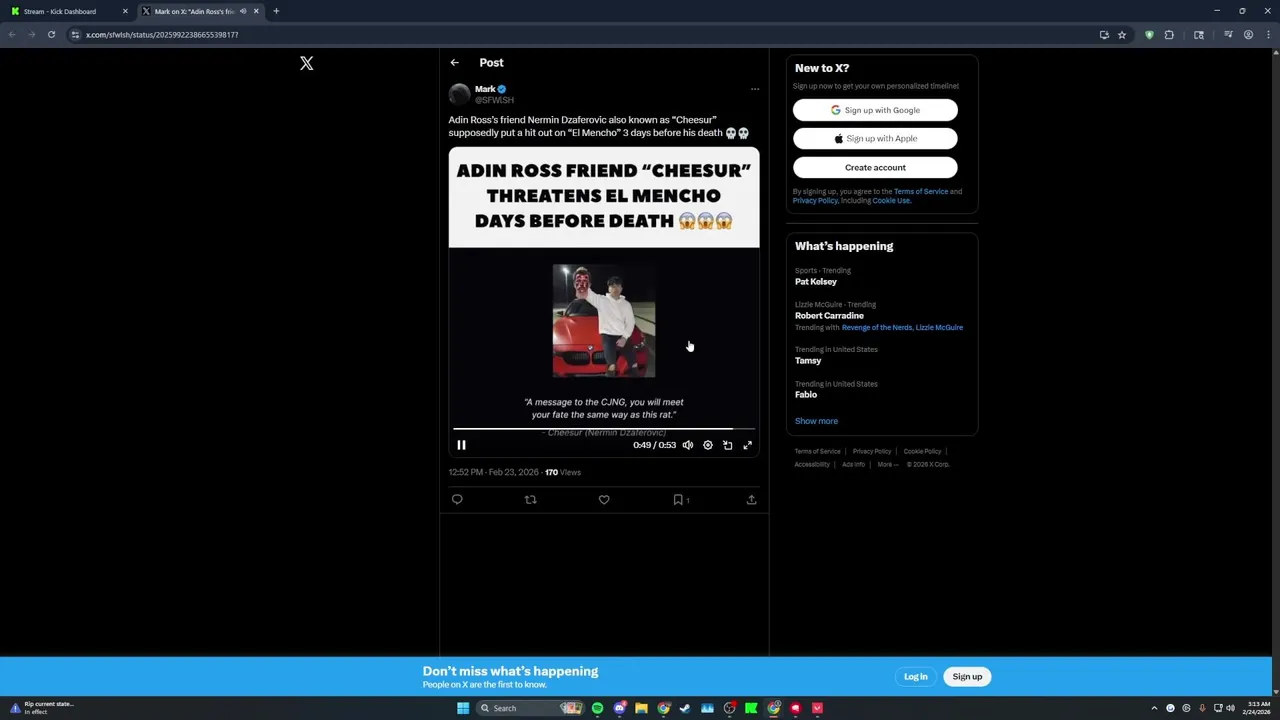
Task: Open footer Privacy Policy link
Action: (872, 452)
